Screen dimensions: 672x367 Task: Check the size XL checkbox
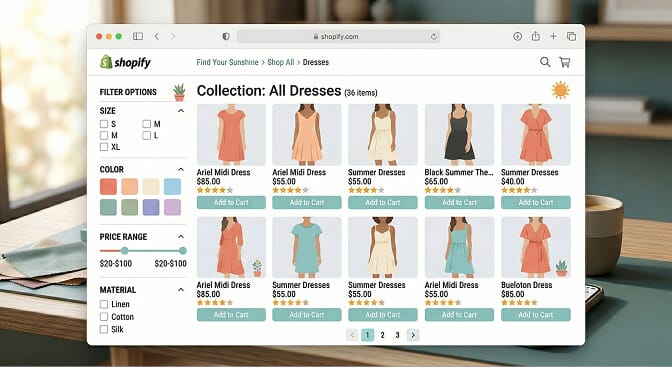tap(104, 147)
